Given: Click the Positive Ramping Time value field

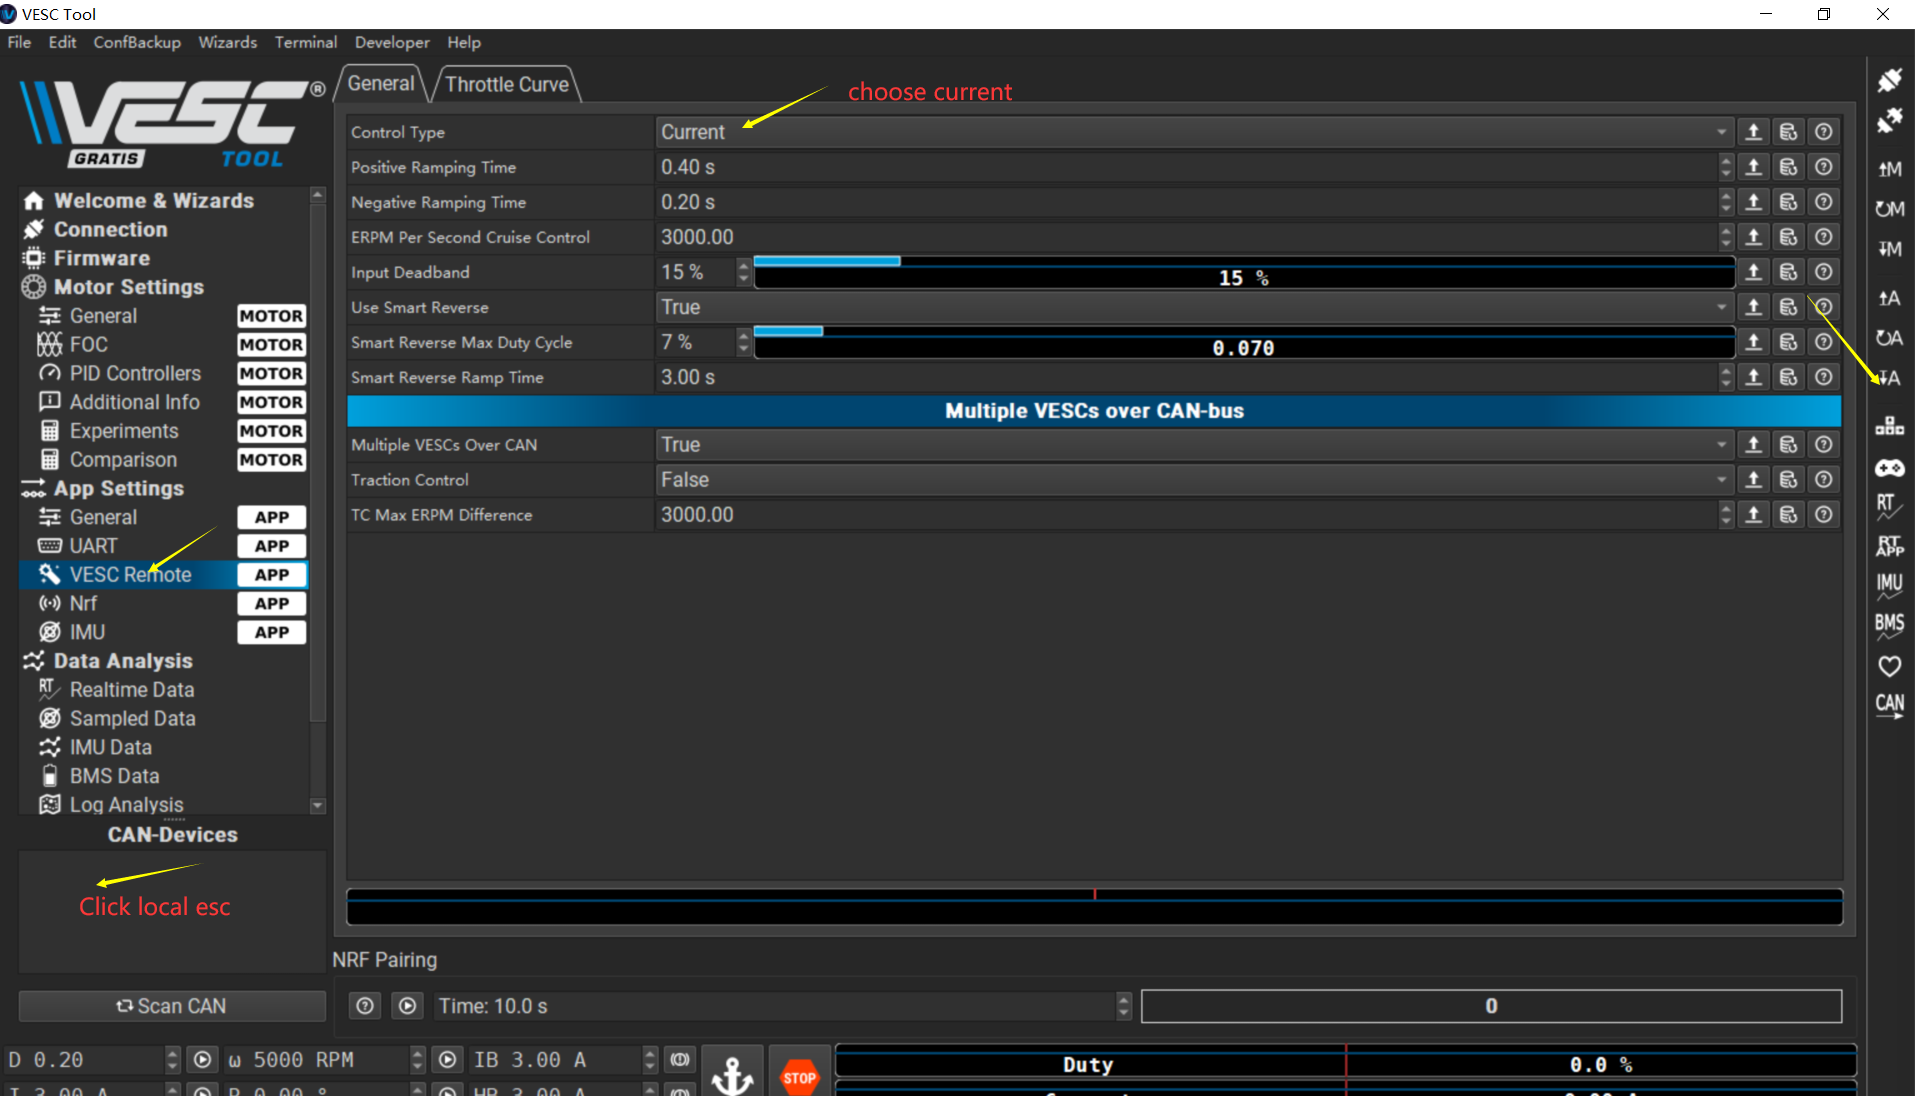Looking at the screenshot, I should click(1185, 167).
